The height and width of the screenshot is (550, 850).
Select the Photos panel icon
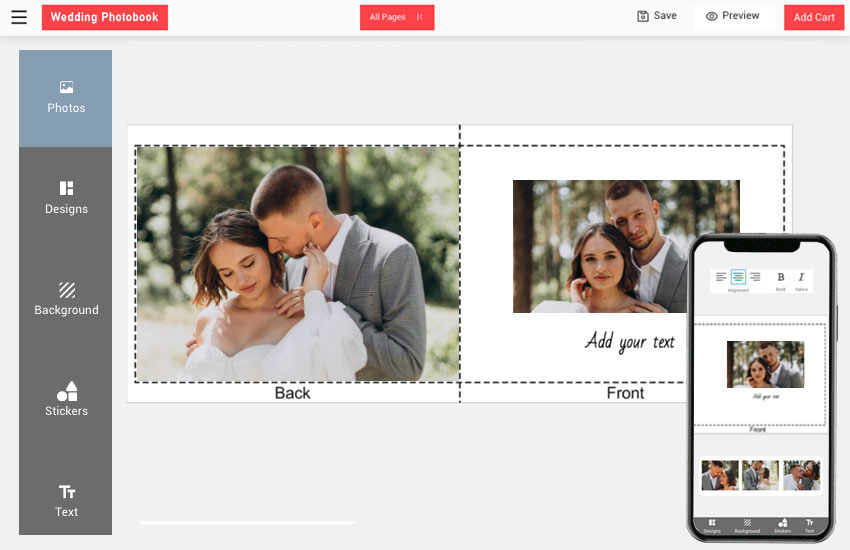pos(66,87)
